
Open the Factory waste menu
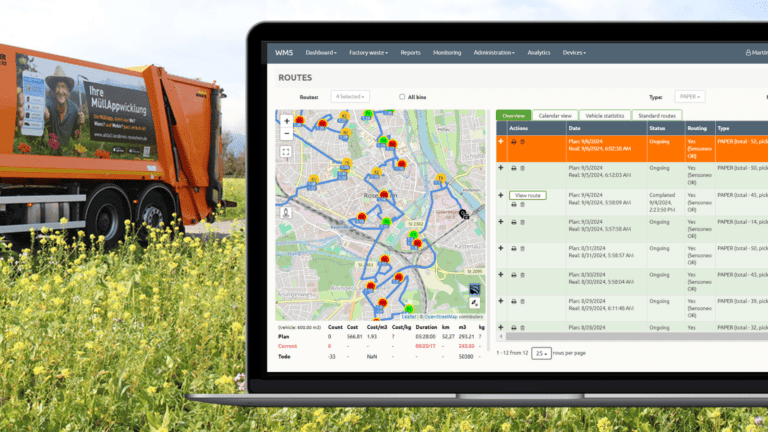[369, 52]
